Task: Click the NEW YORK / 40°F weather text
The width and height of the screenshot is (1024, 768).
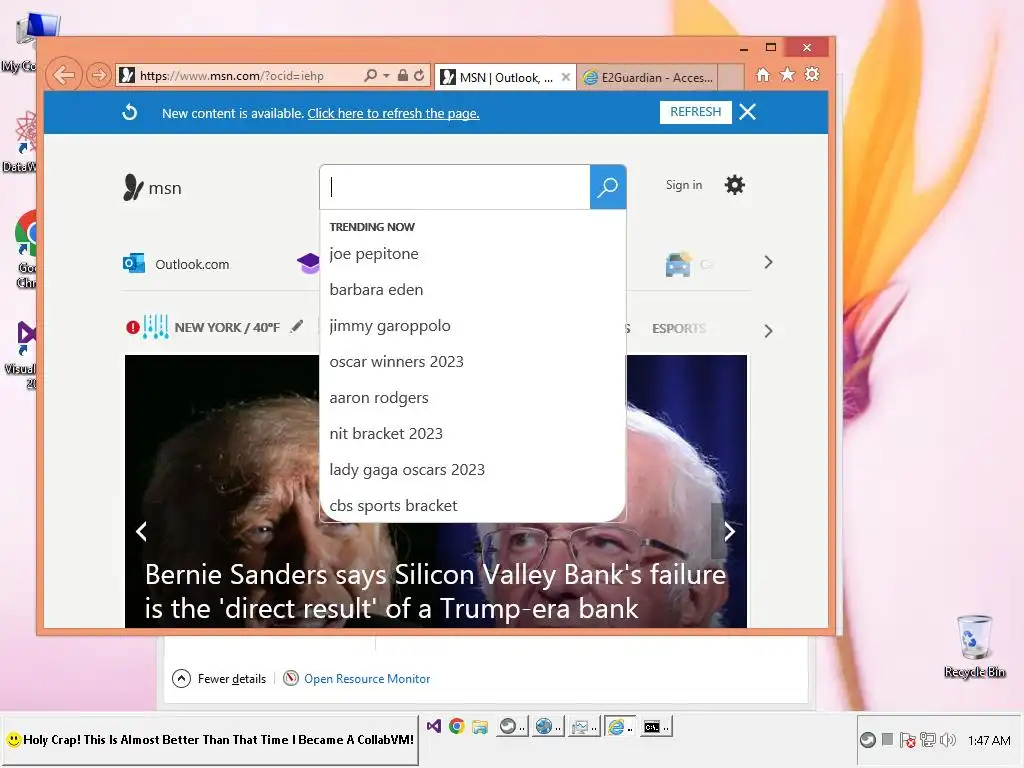Action: tap(227, 327)
